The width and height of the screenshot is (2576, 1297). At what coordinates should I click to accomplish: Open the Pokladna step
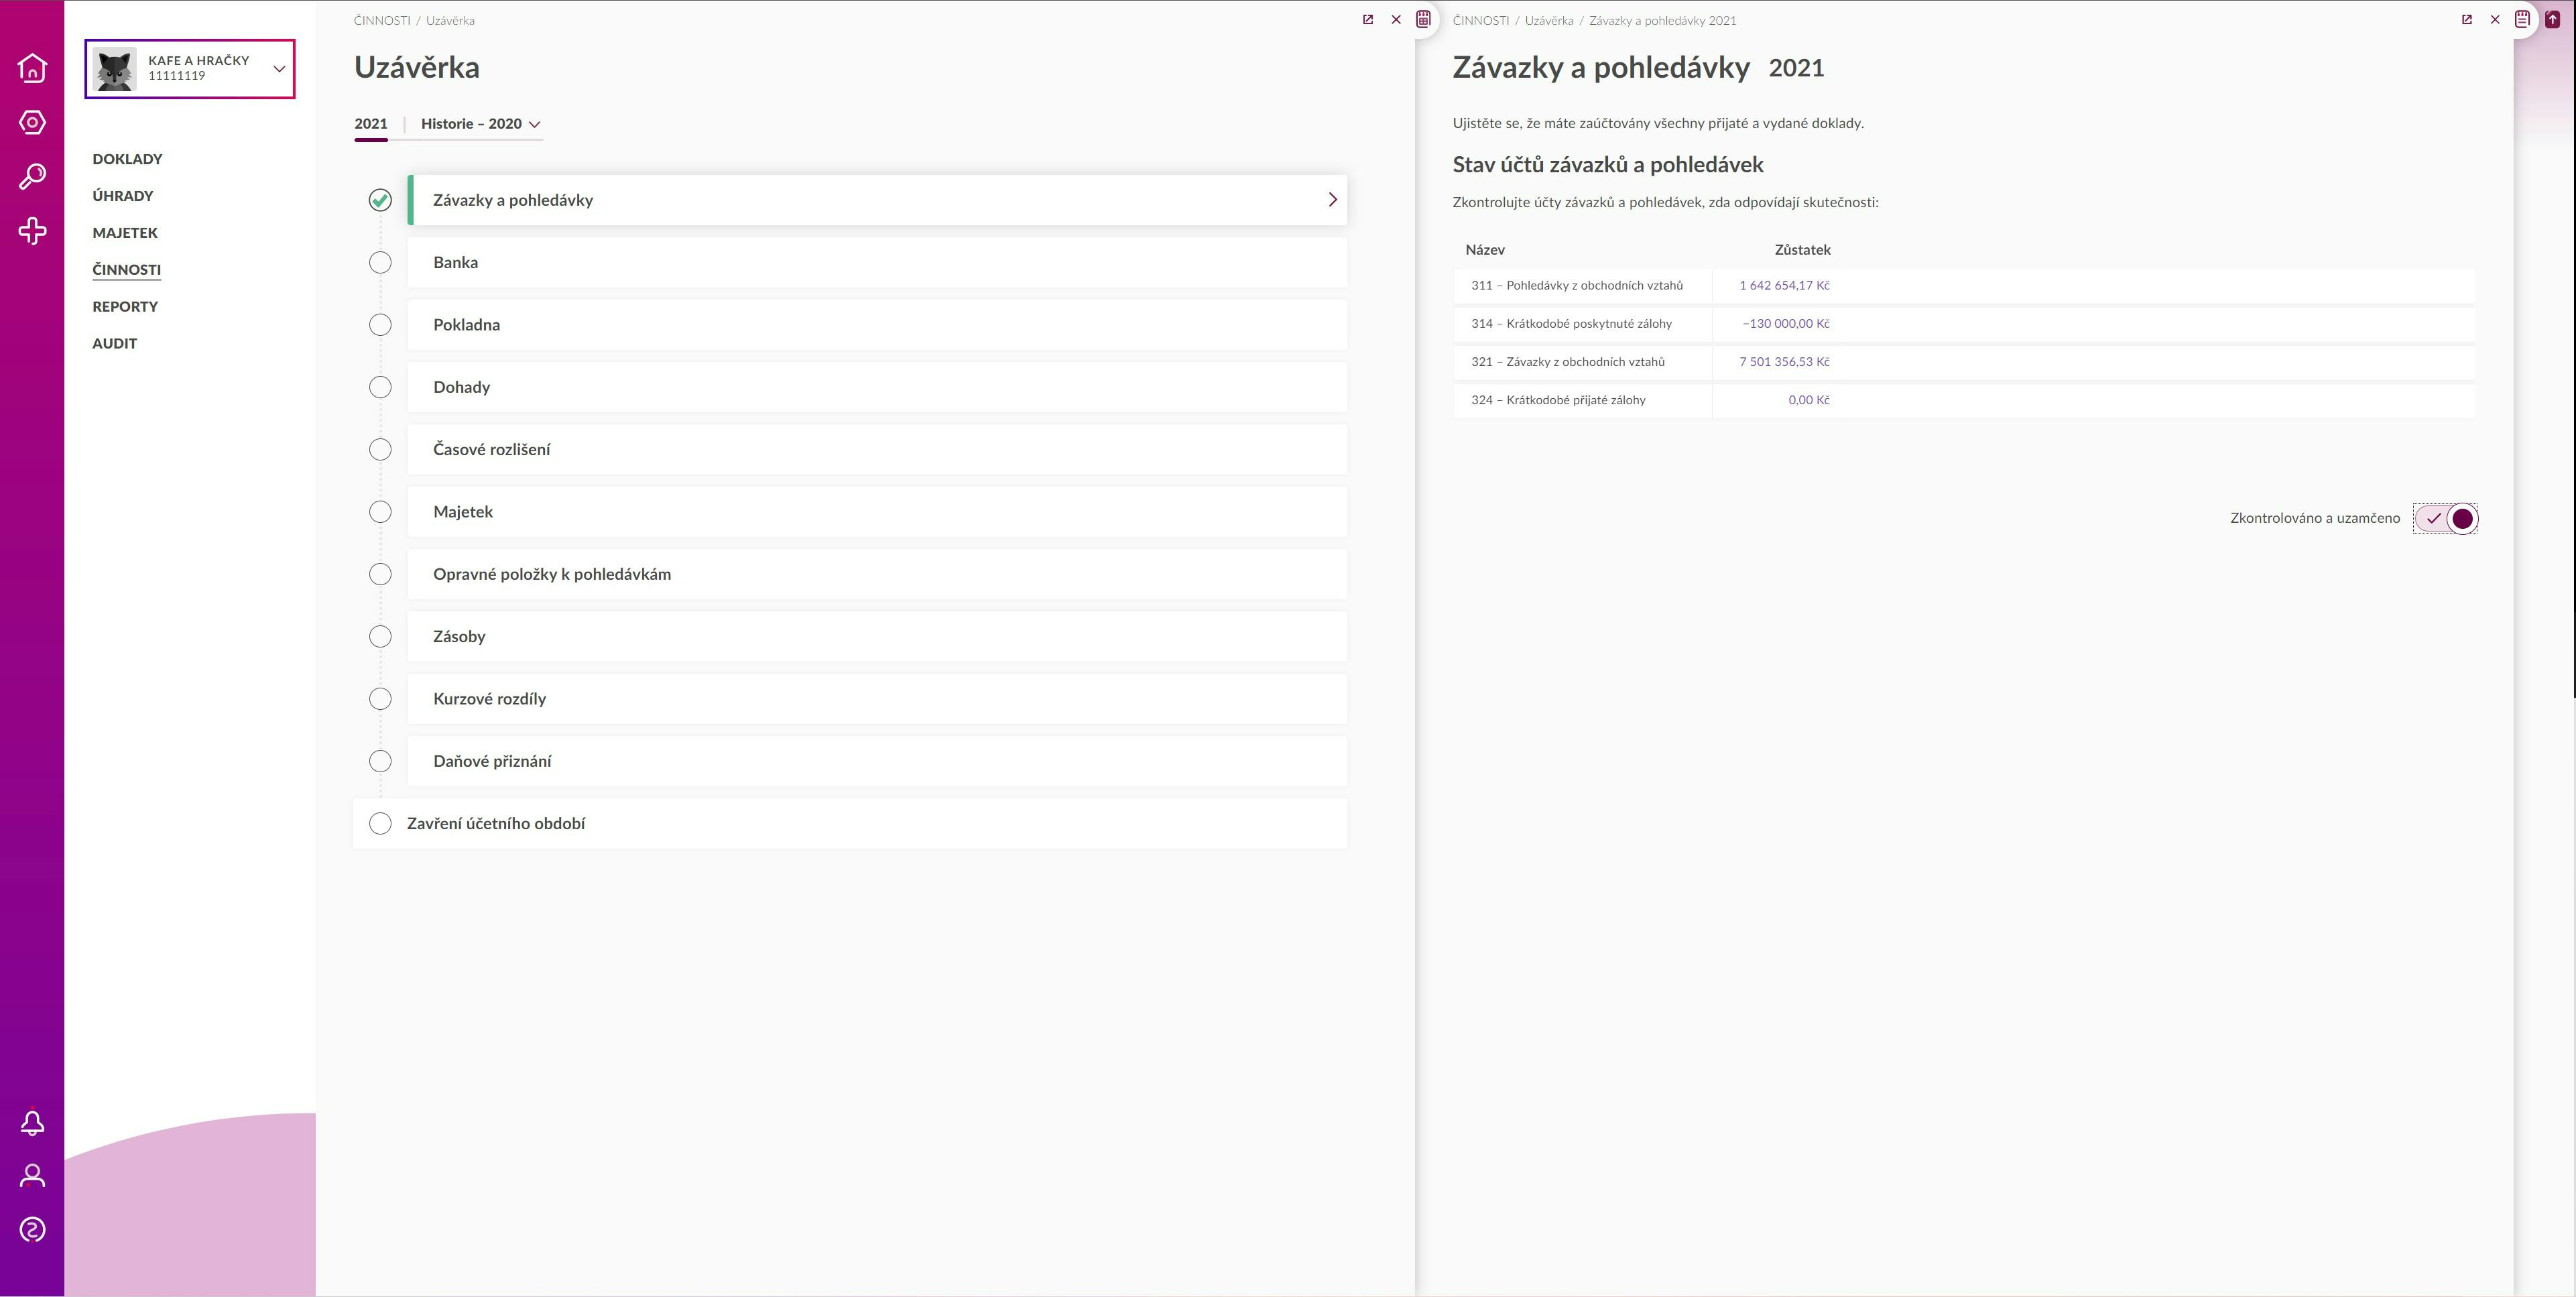click(877, 325)
